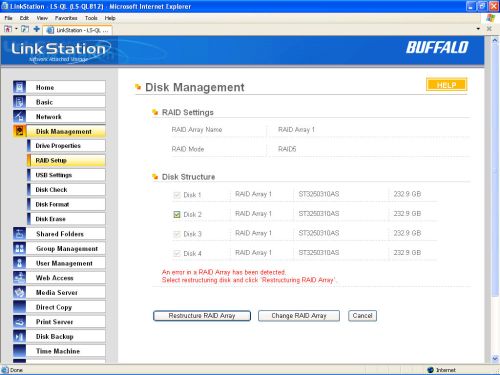500x375 pixels.
Task: Click the Disk 2 ST3250310AS model text
Action: tap(319, 214)
